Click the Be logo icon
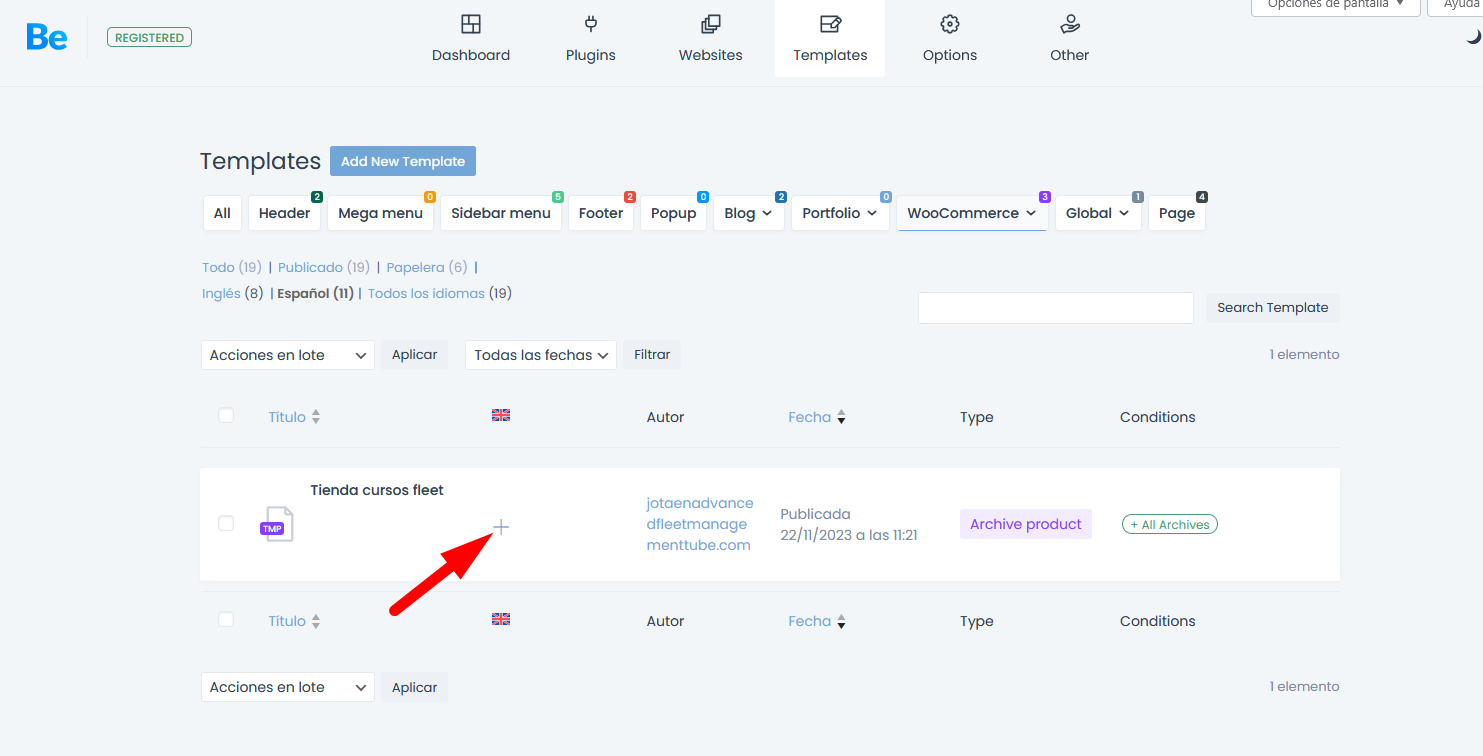The image size is (1483, 756). point(47,37)
